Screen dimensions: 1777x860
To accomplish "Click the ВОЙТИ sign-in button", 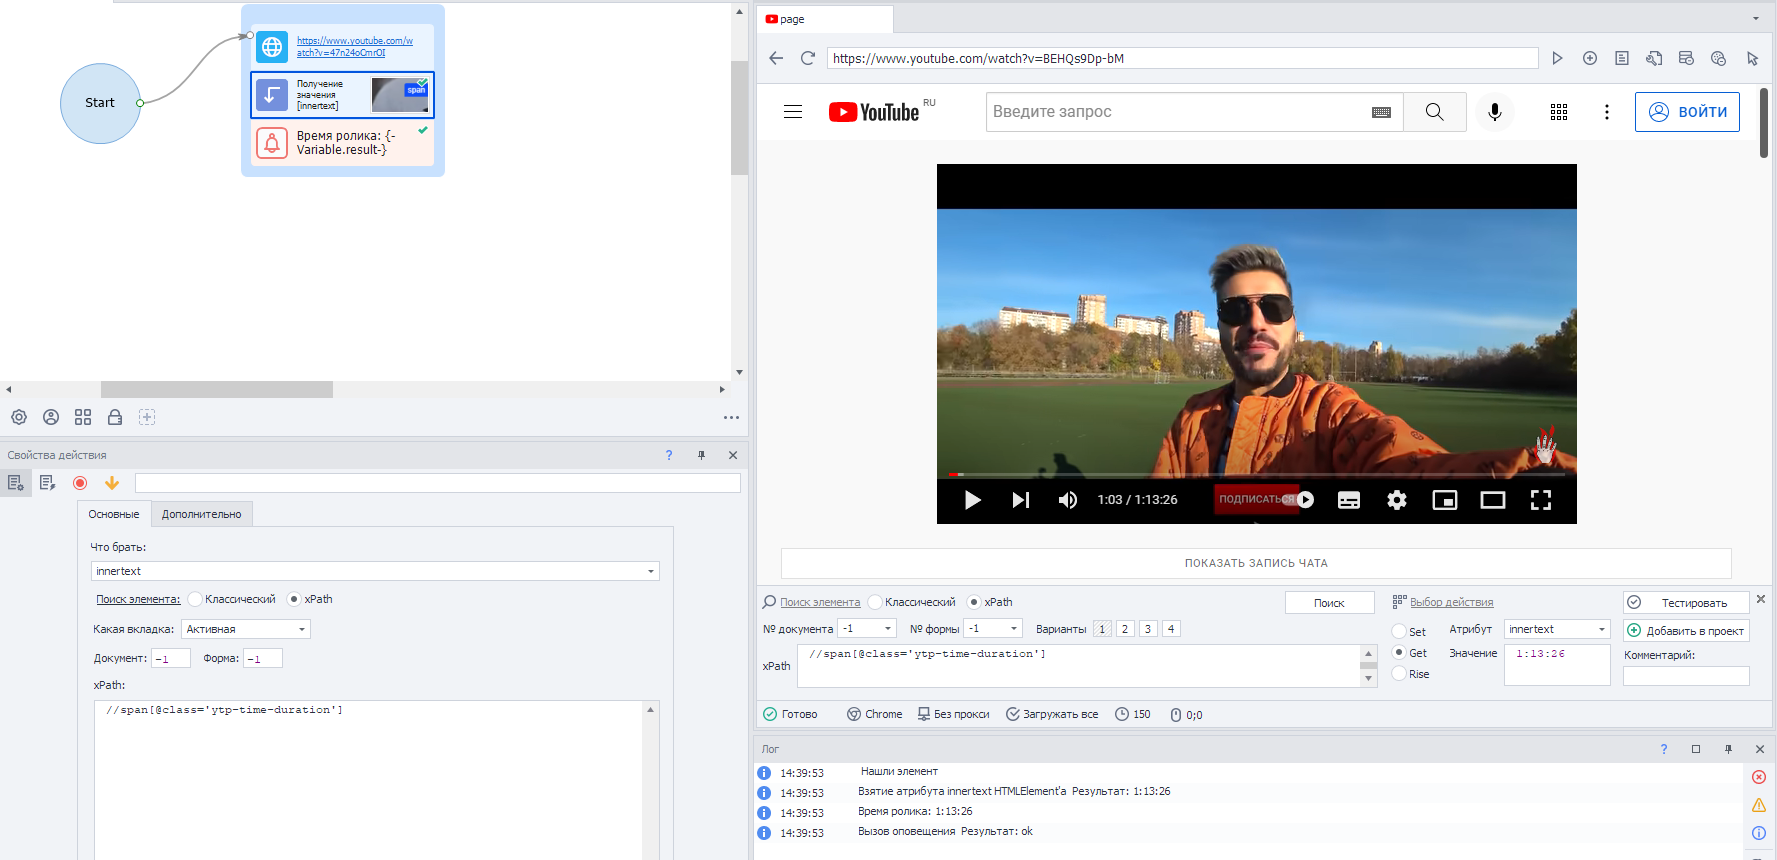I will [1687, 112].
